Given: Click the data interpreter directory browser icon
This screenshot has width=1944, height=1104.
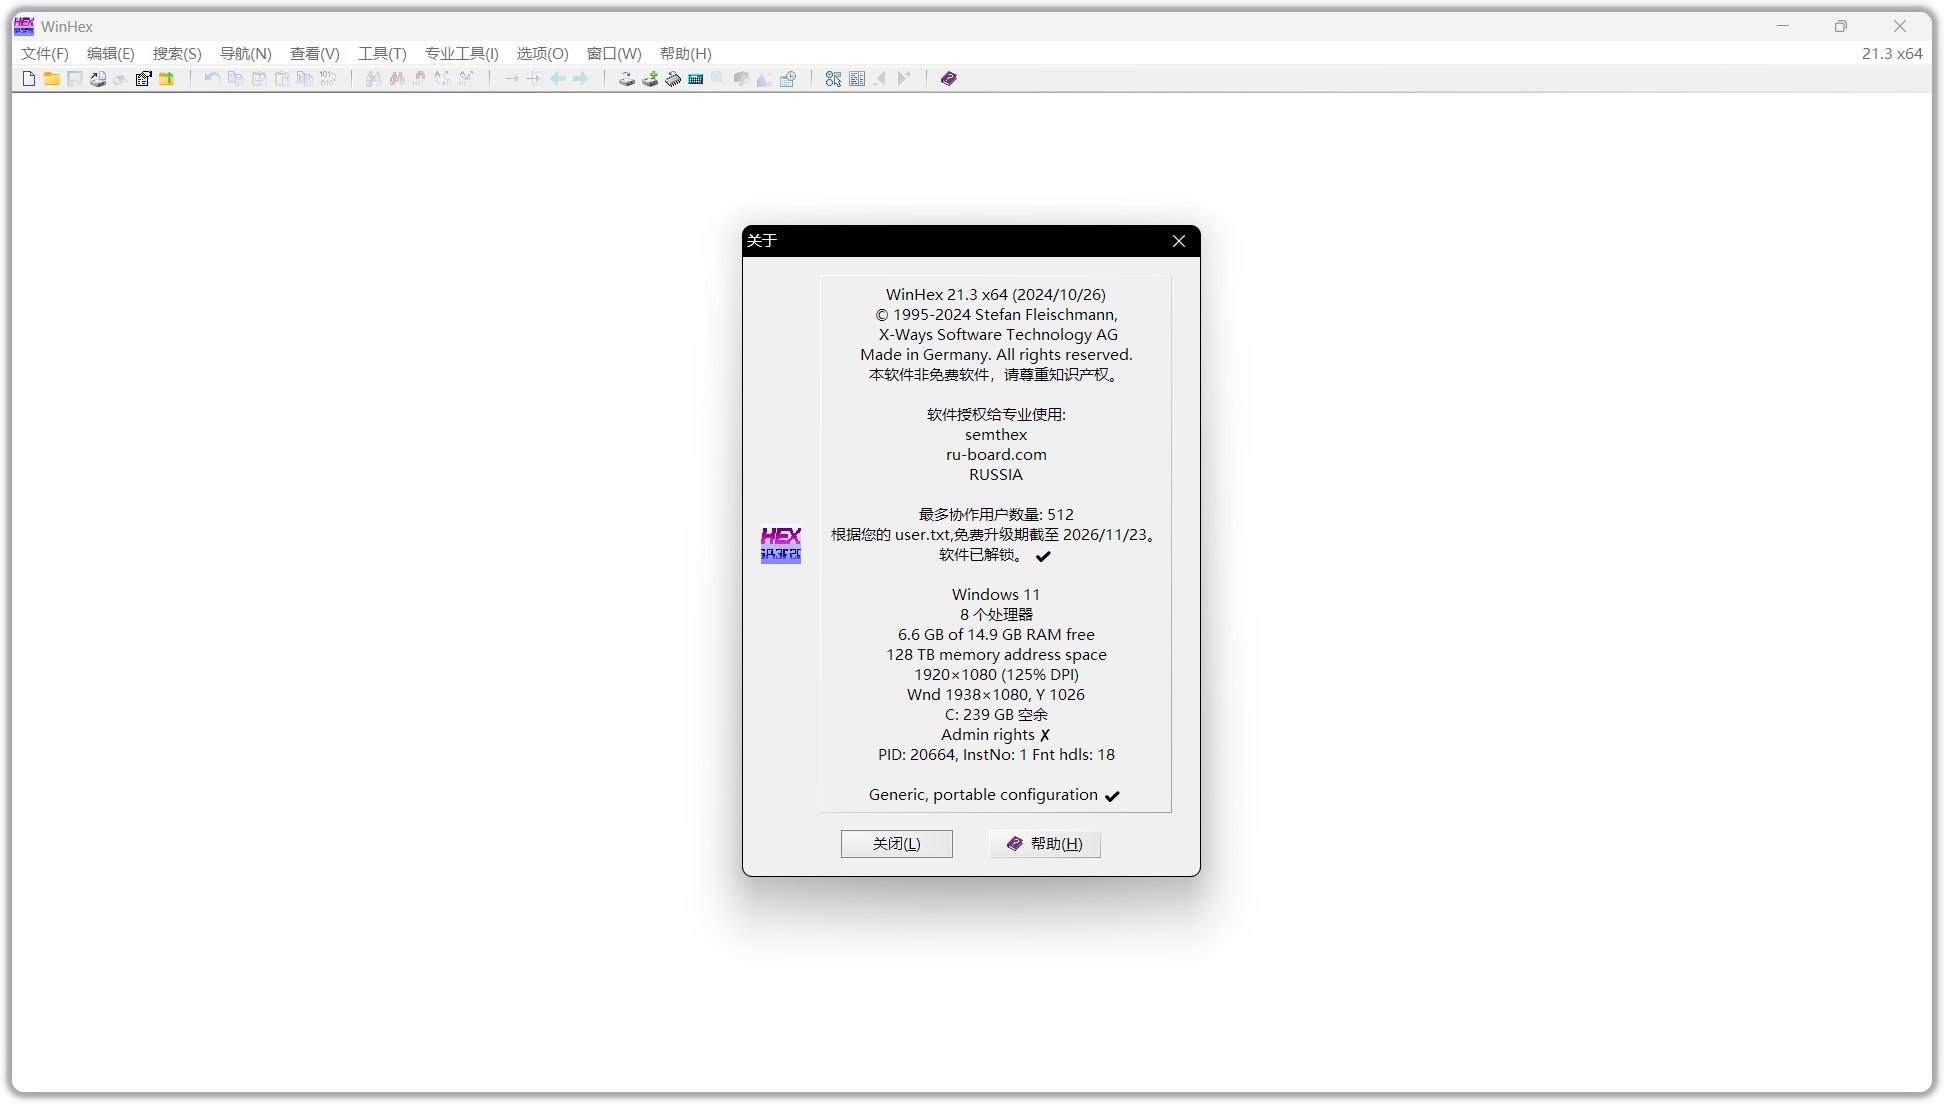Looking at the screenshot, I should click(x=857, y=79).
